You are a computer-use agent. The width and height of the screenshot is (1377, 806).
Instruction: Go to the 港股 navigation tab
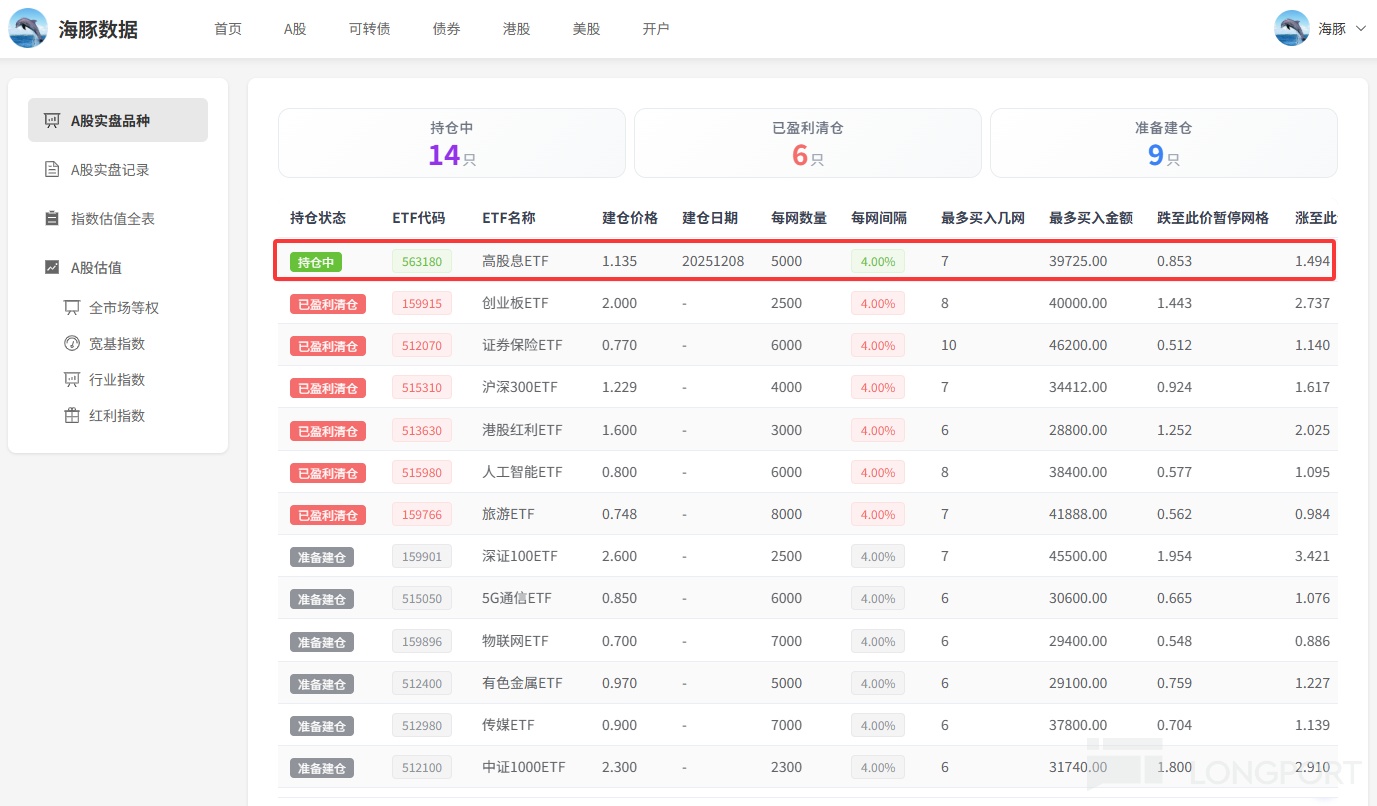[516, 29]
